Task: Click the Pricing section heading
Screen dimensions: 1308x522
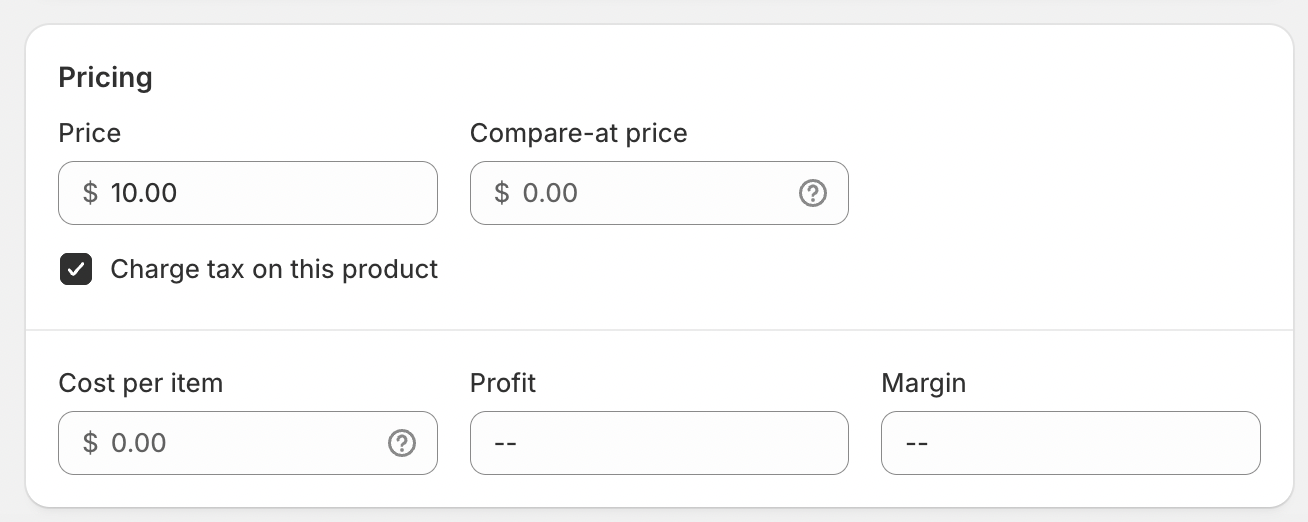Action: [106, 78]
